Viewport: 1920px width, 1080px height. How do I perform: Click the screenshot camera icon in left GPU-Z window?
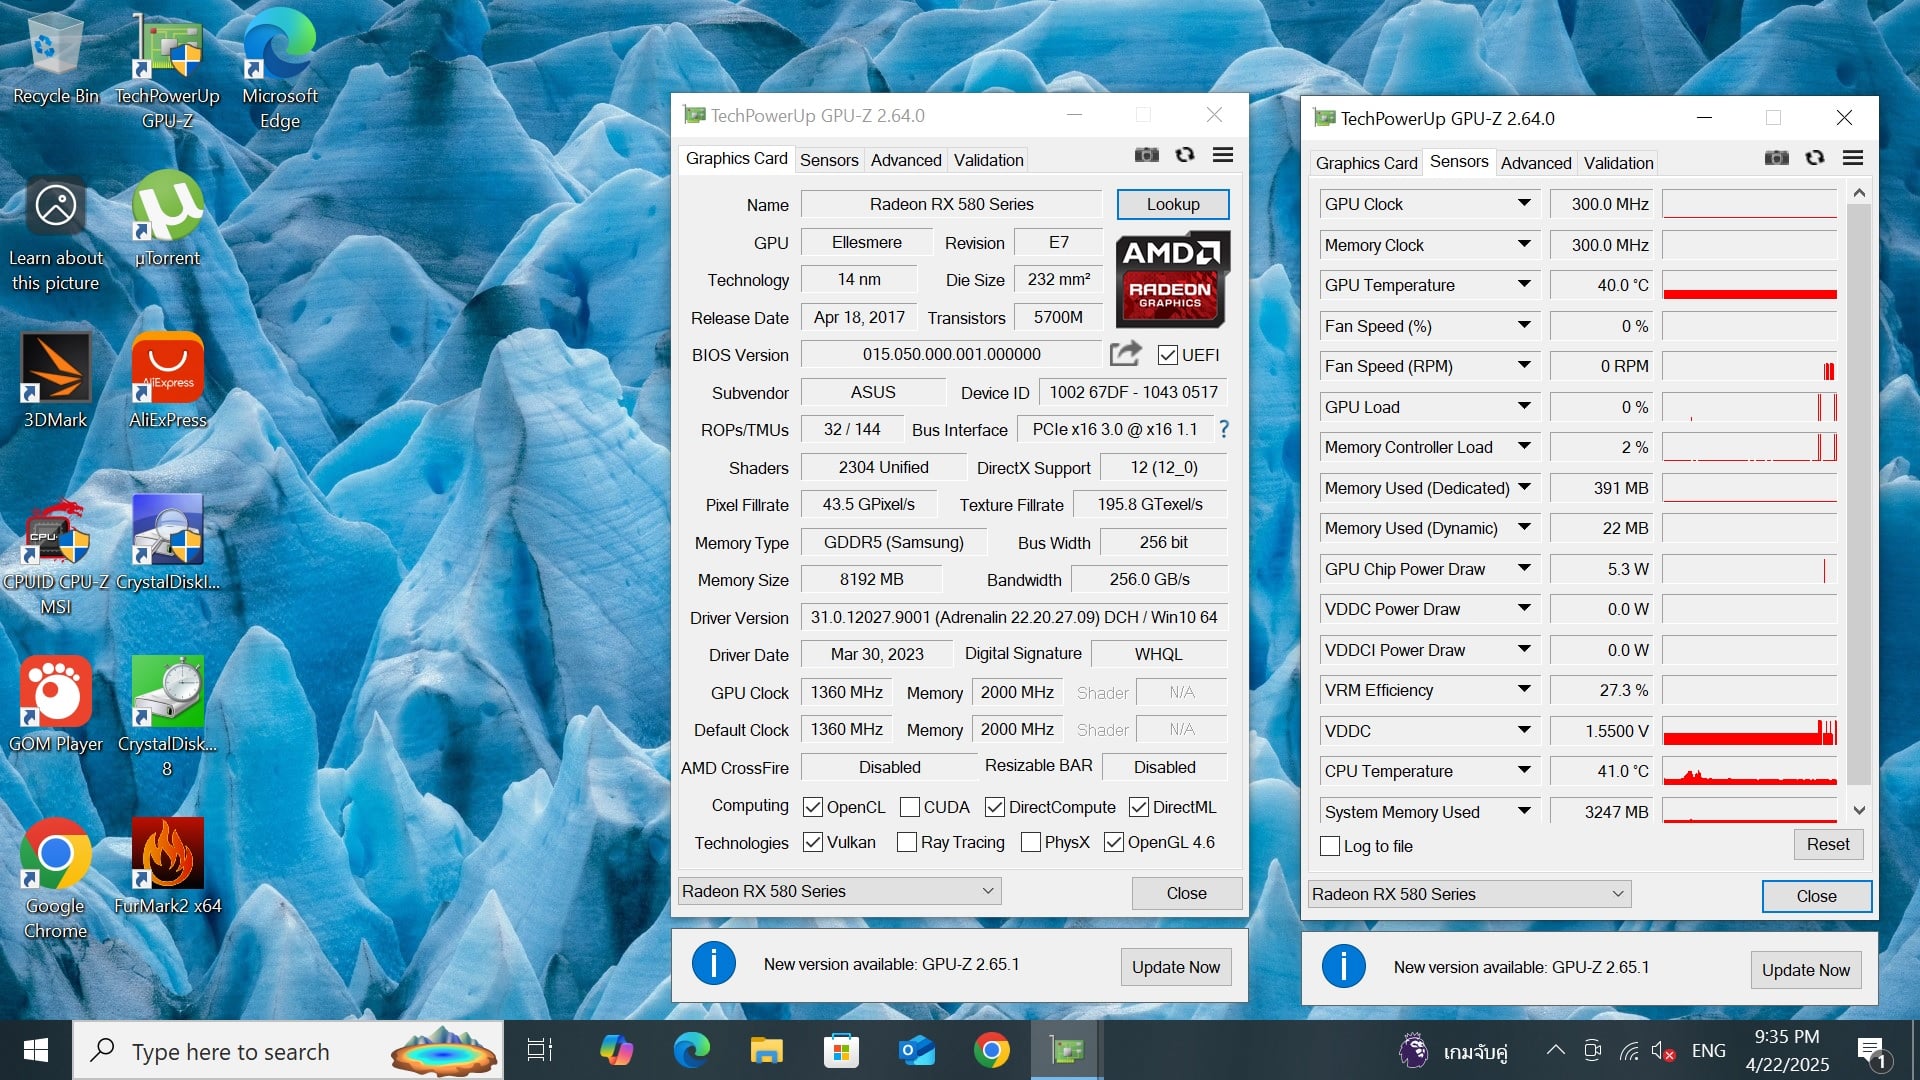(1147, 155)
